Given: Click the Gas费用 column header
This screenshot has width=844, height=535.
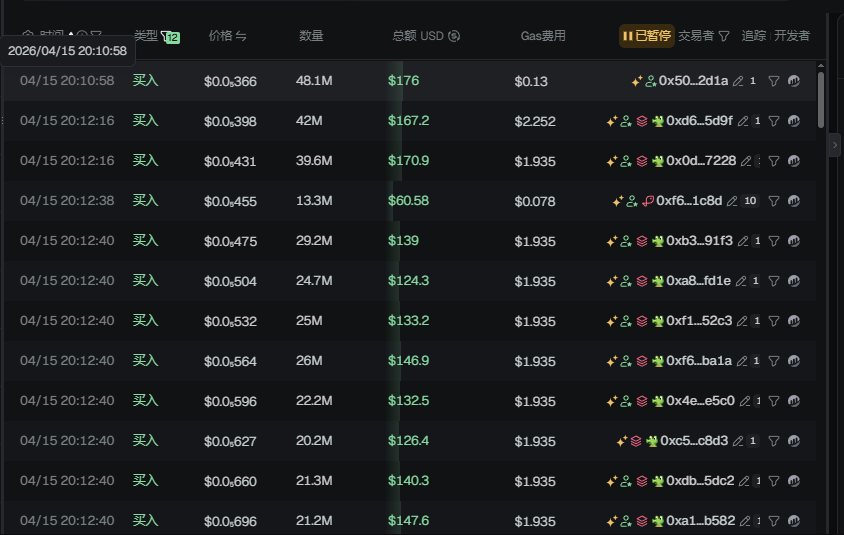Looking at the screenshot, I should click(x=543, y=36).
